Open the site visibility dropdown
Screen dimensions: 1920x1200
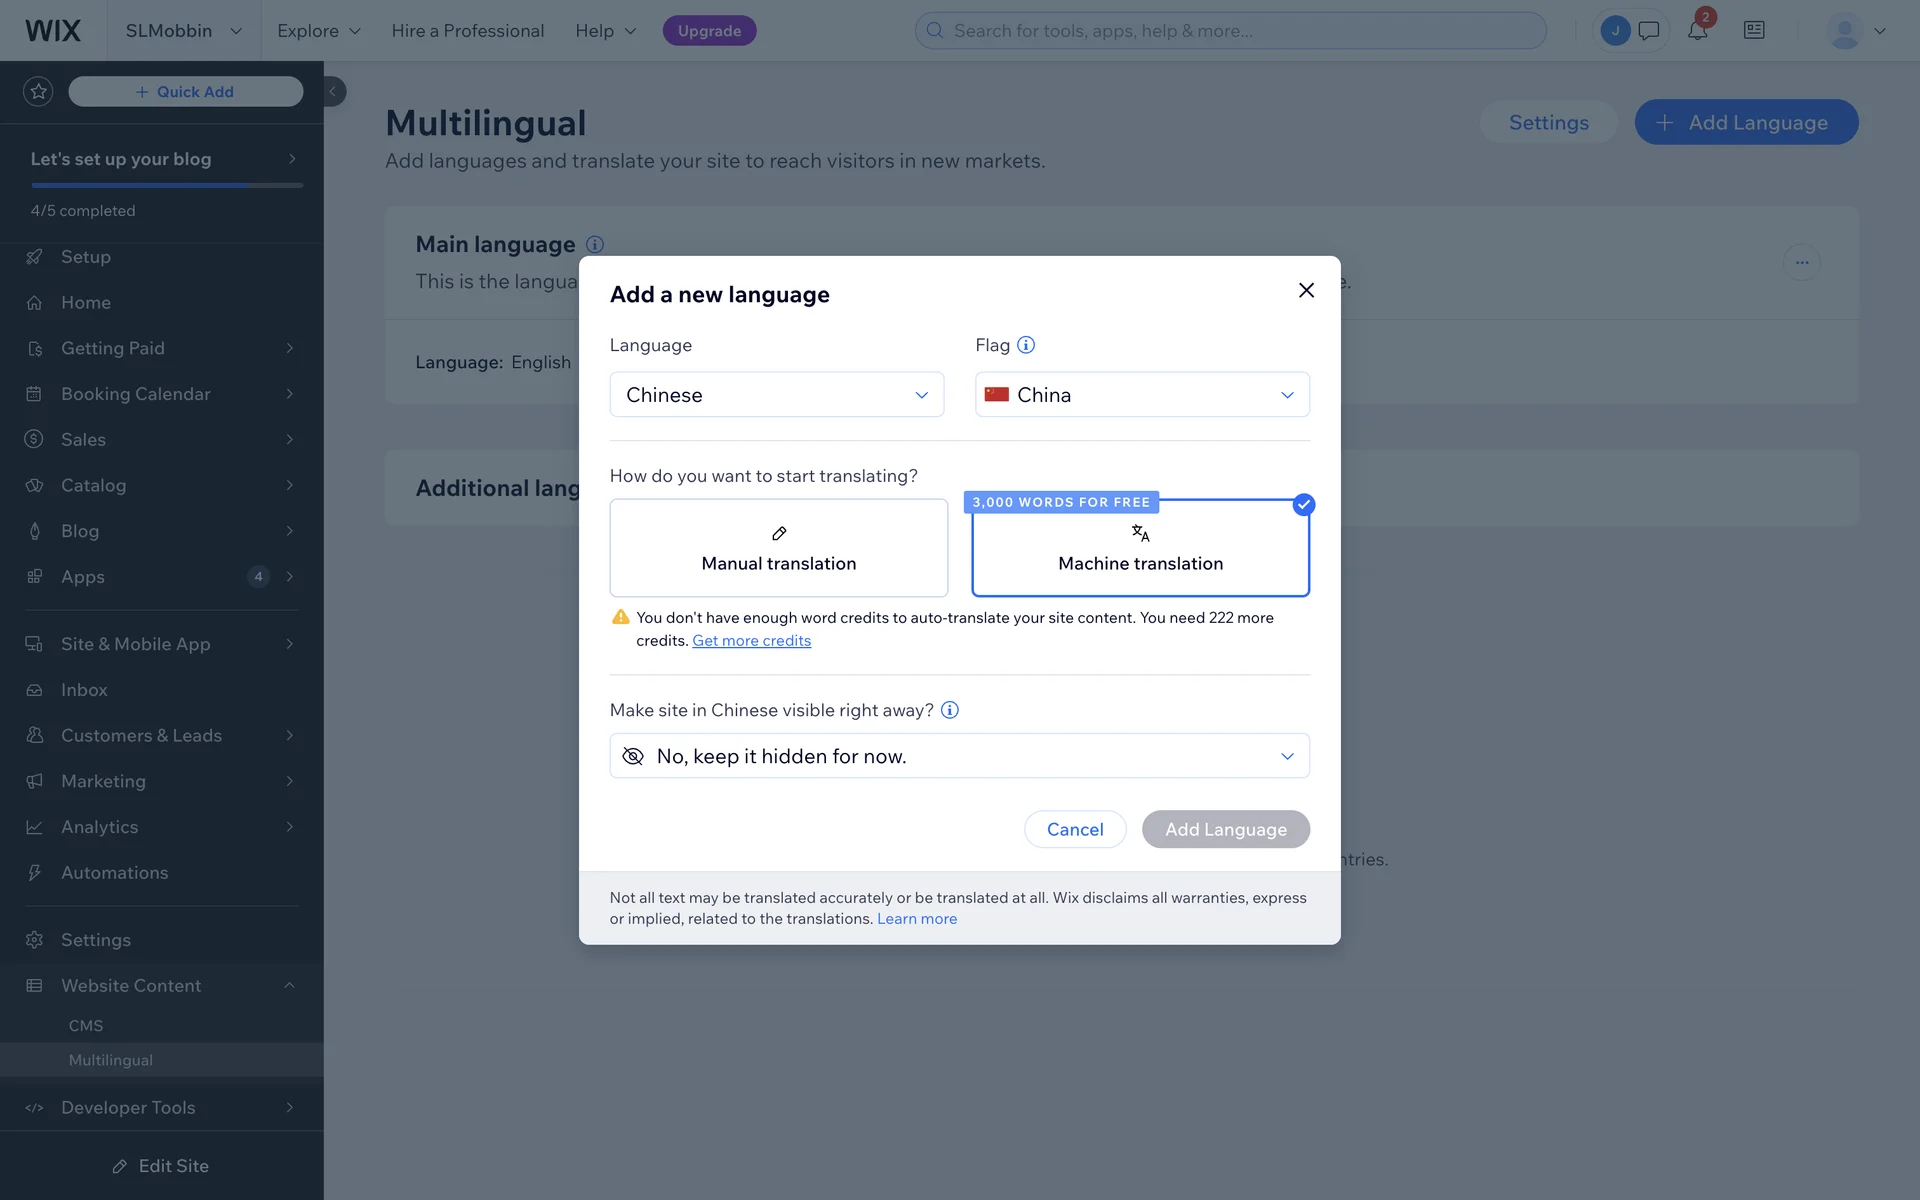pos(959,756)
